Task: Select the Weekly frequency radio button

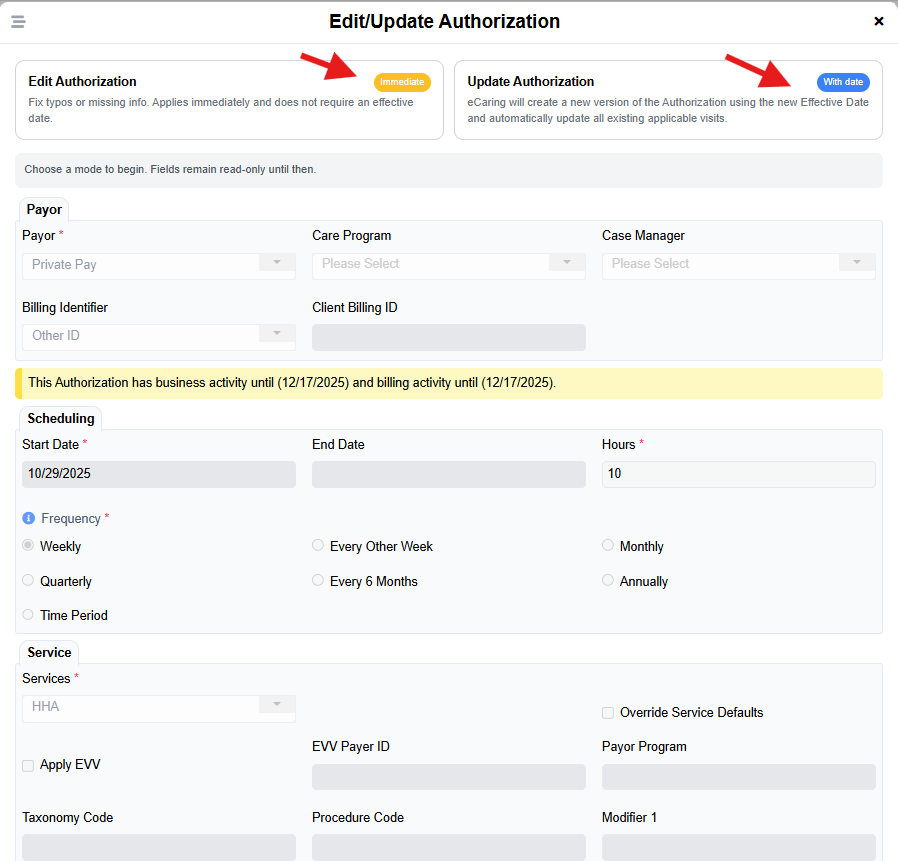Action: click(x=28, y=546)
